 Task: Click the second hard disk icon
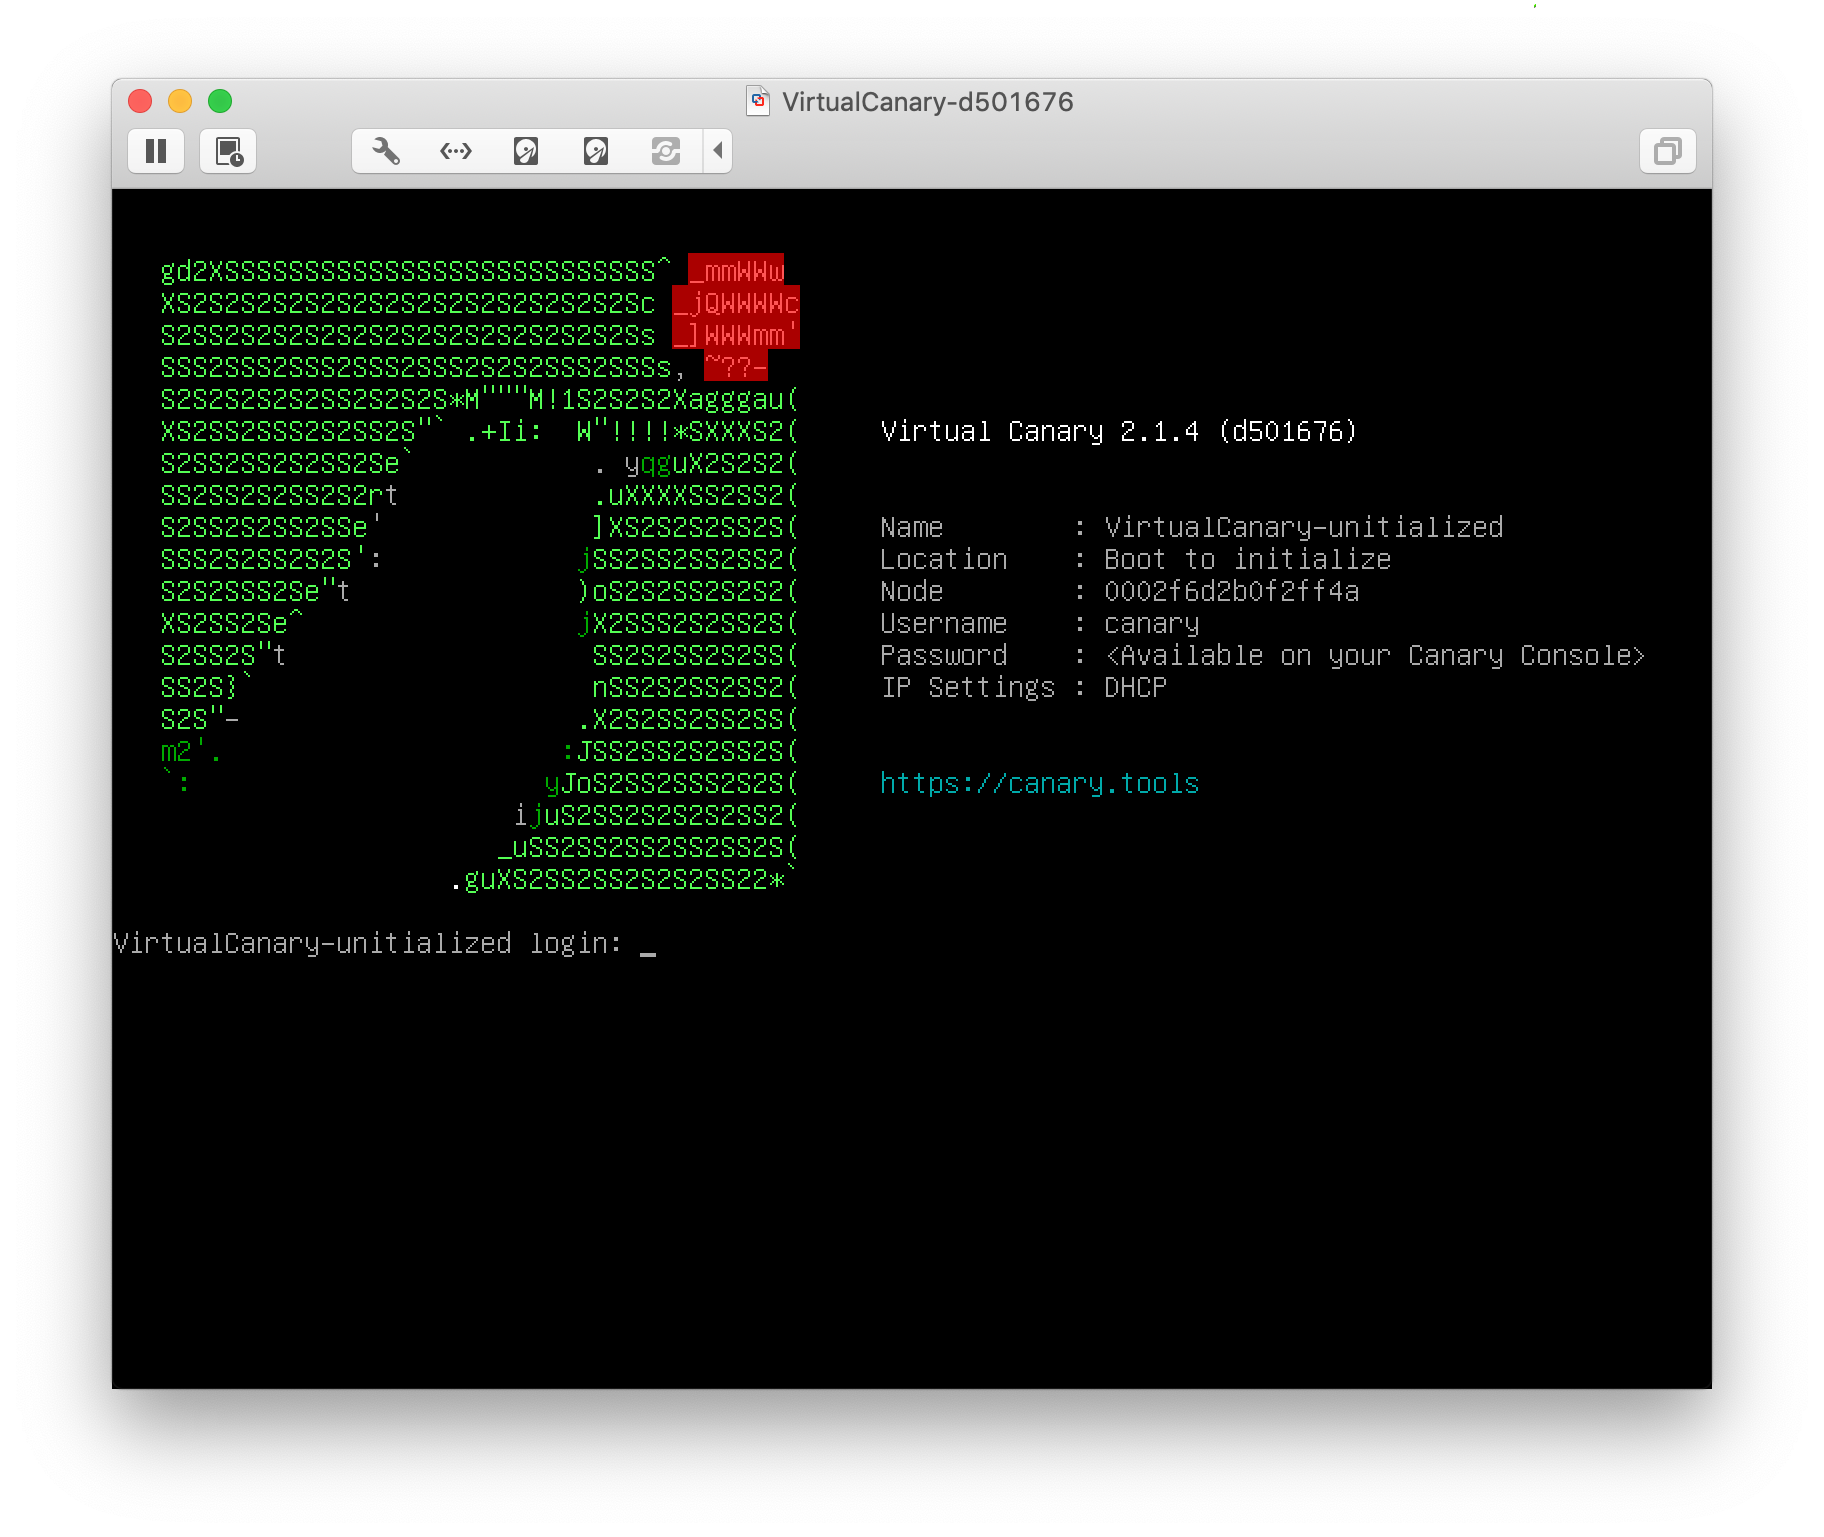596,151
